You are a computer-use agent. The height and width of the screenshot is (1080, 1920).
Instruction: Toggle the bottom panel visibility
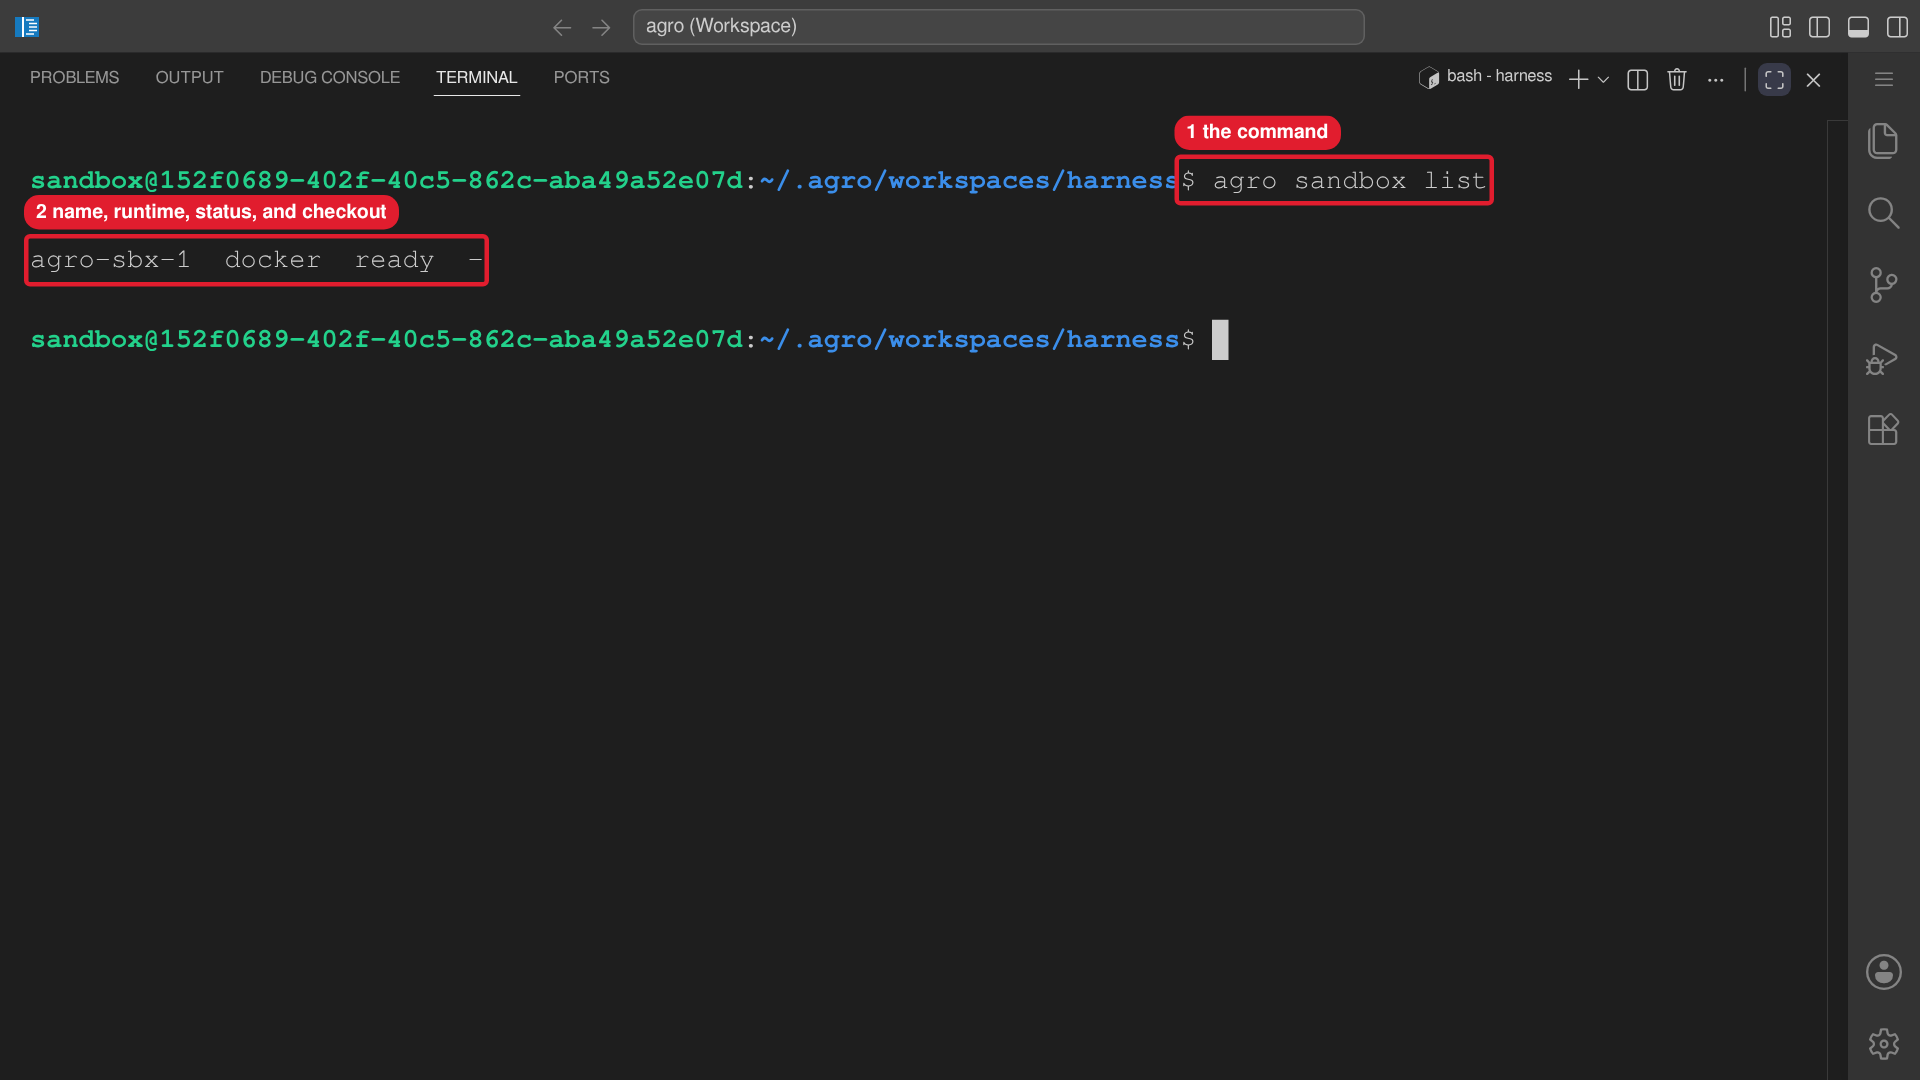click(x=1858, y=27)
